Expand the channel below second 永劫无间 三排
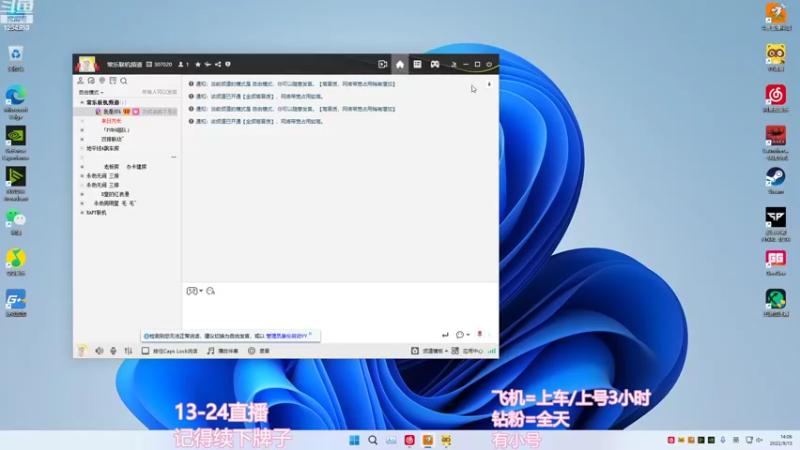800x450 pixels. point(82,194)
